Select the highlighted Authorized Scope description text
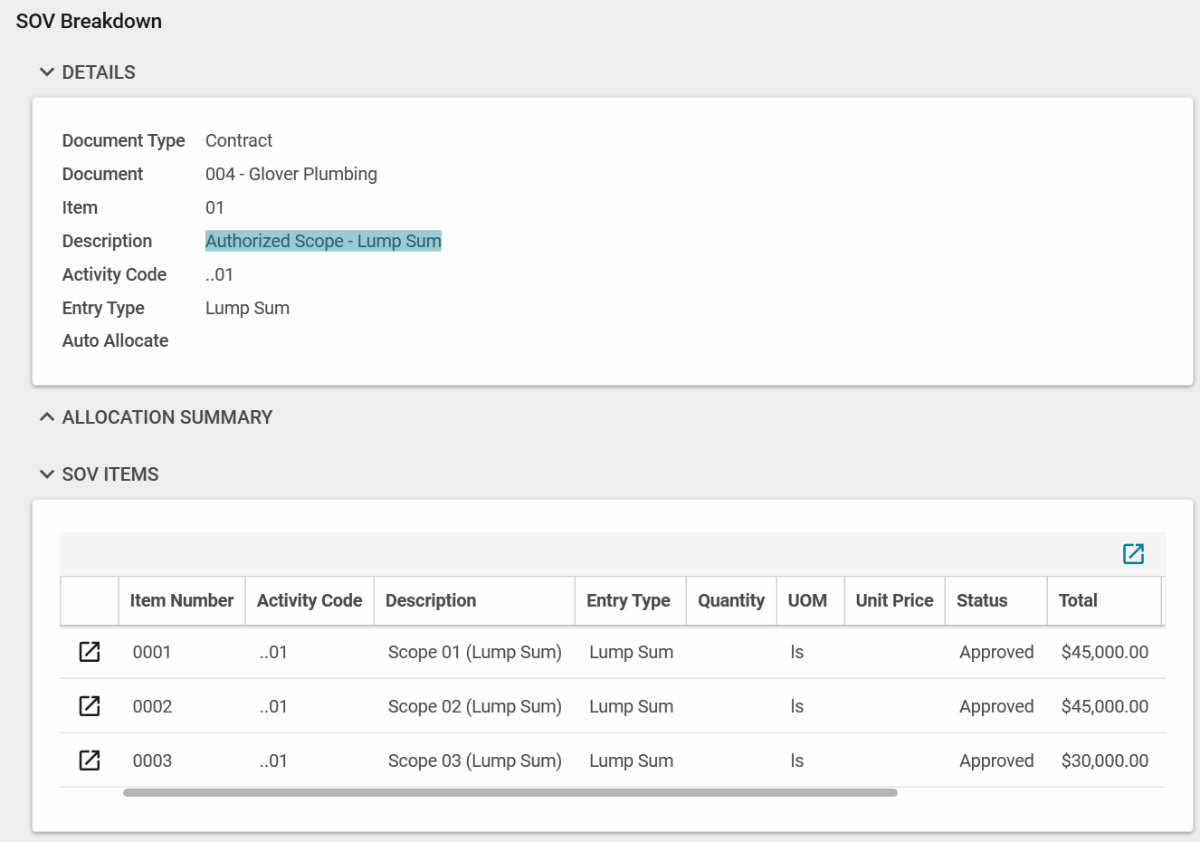 point(323,241)
